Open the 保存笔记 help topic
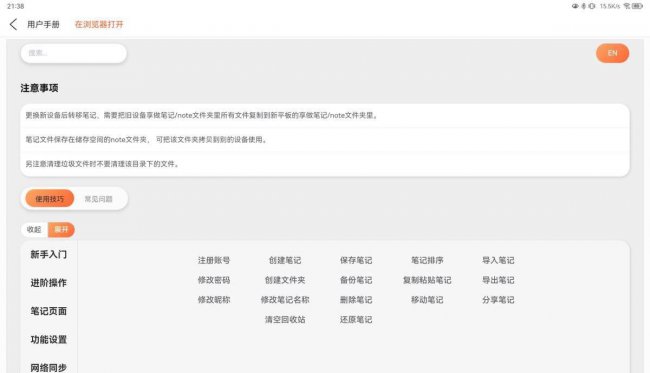650x373 pixels. (356, 260)
